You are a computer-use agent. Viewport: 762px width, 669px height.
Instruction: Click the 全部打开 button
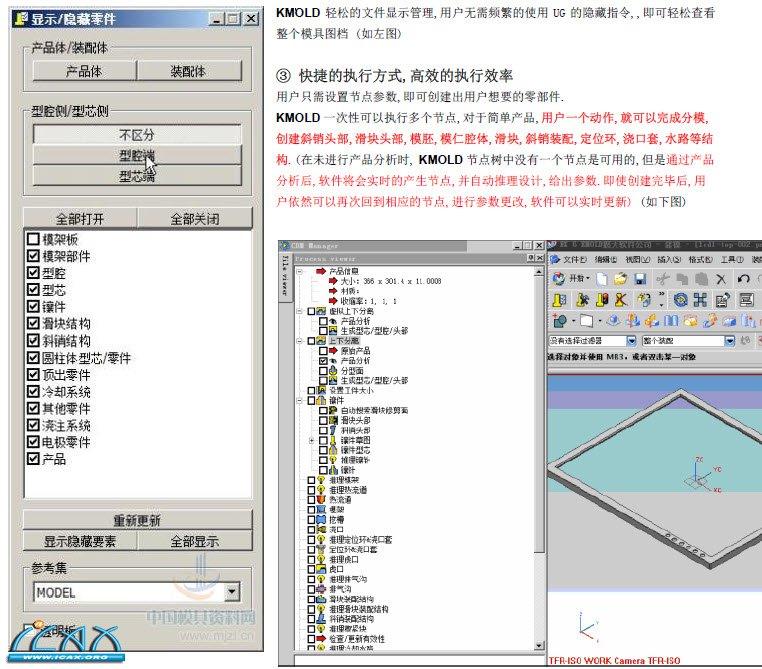[80, 218]
